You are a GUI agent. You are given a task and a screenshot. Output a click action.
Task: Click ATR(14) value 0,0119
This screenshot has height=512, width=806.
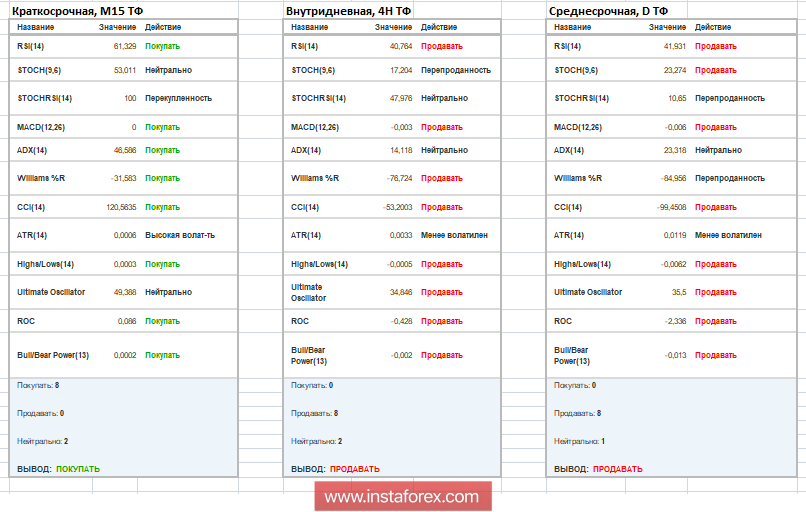(675, 235)
